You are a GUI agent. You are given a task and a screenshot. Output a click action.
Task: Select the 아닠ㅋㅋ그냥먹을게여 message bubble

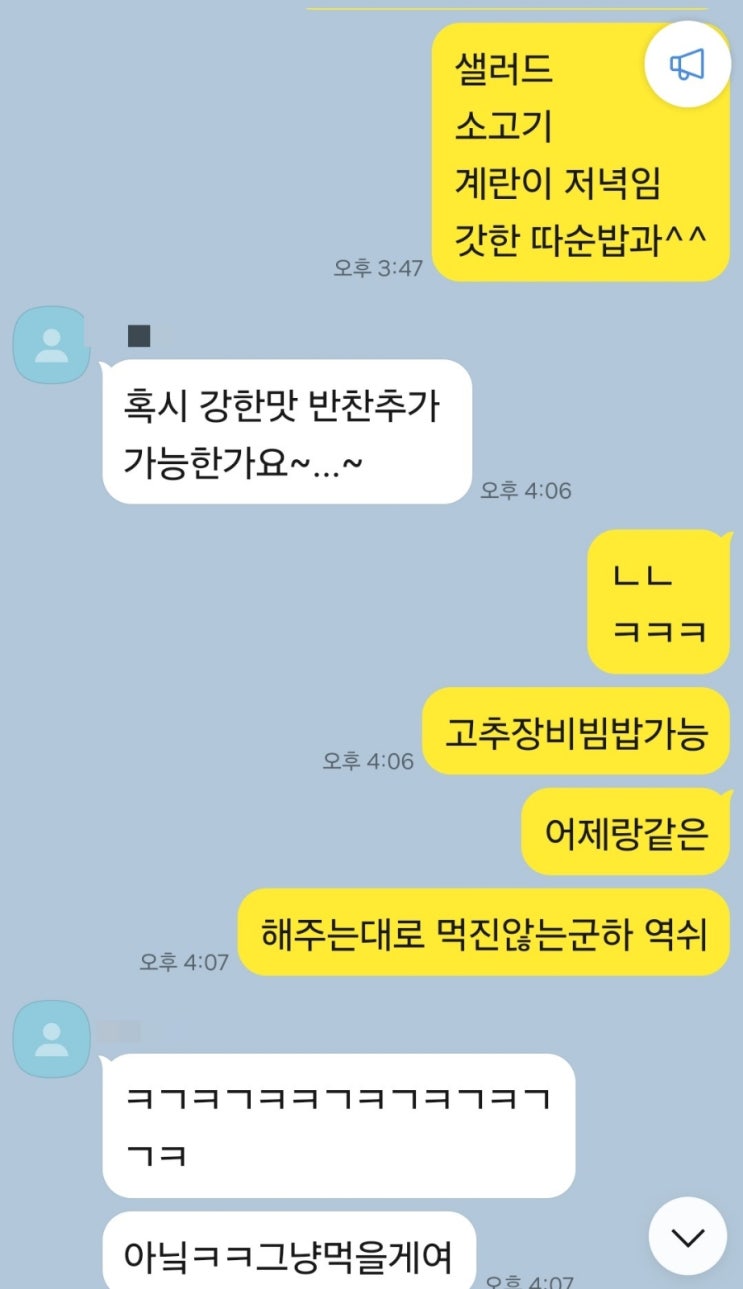pyautogui.click(x=289, y=1251)
